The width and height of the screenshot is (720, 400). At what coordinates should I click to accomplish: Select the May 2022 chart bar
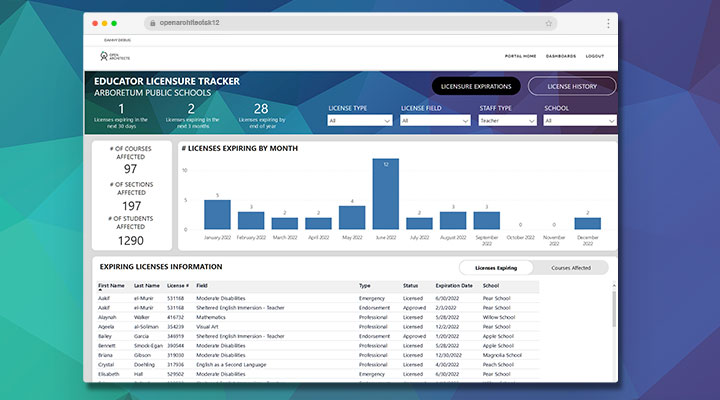(x=352, y=217)
